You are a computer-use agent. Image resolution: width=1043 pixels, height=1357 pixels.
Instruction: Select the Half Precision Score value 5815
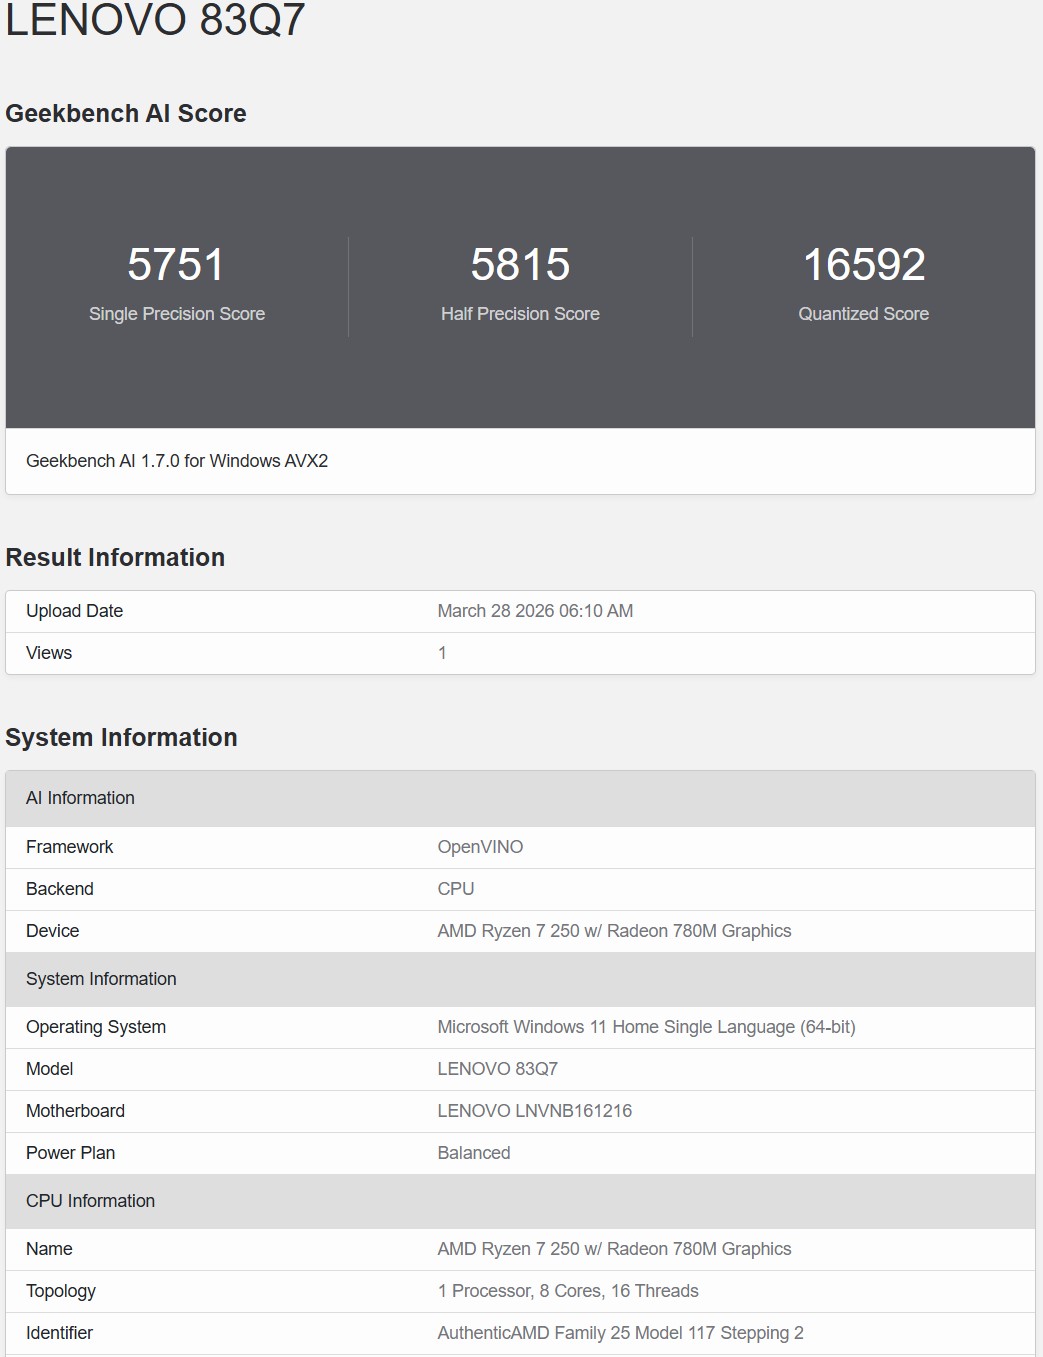tap(520, 265)
